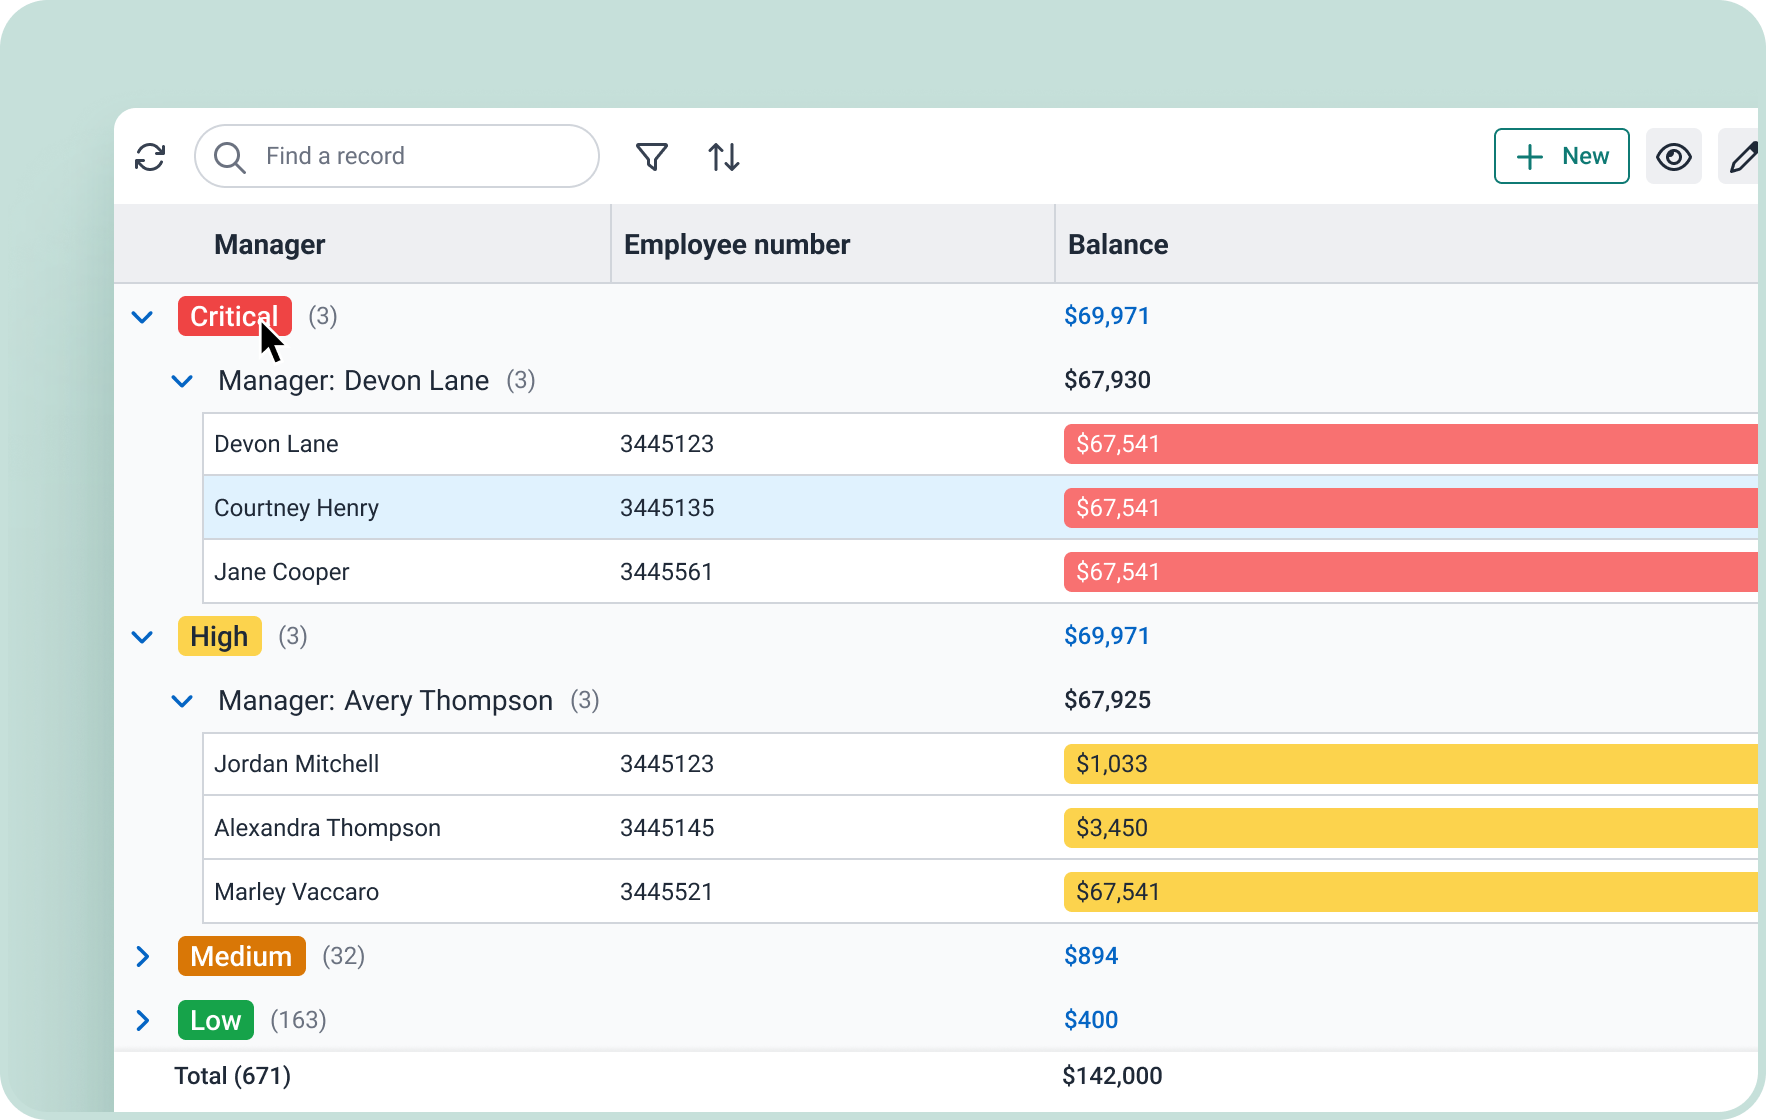This screenshot has width=1766, height=1120.
Task: Click the sort arrows icon
Action: (x=723, y=157)
